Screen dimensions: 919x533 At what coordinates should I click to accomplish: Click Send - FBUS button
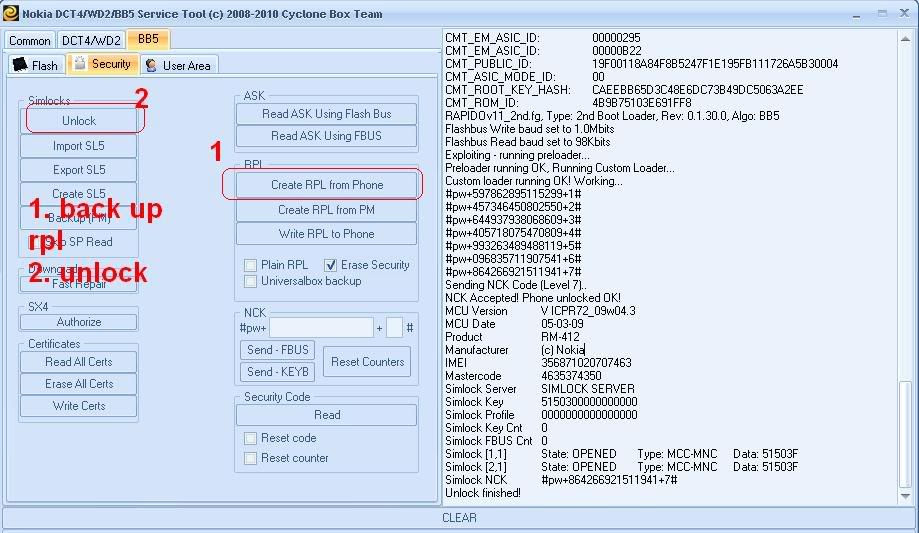[277, 350]
